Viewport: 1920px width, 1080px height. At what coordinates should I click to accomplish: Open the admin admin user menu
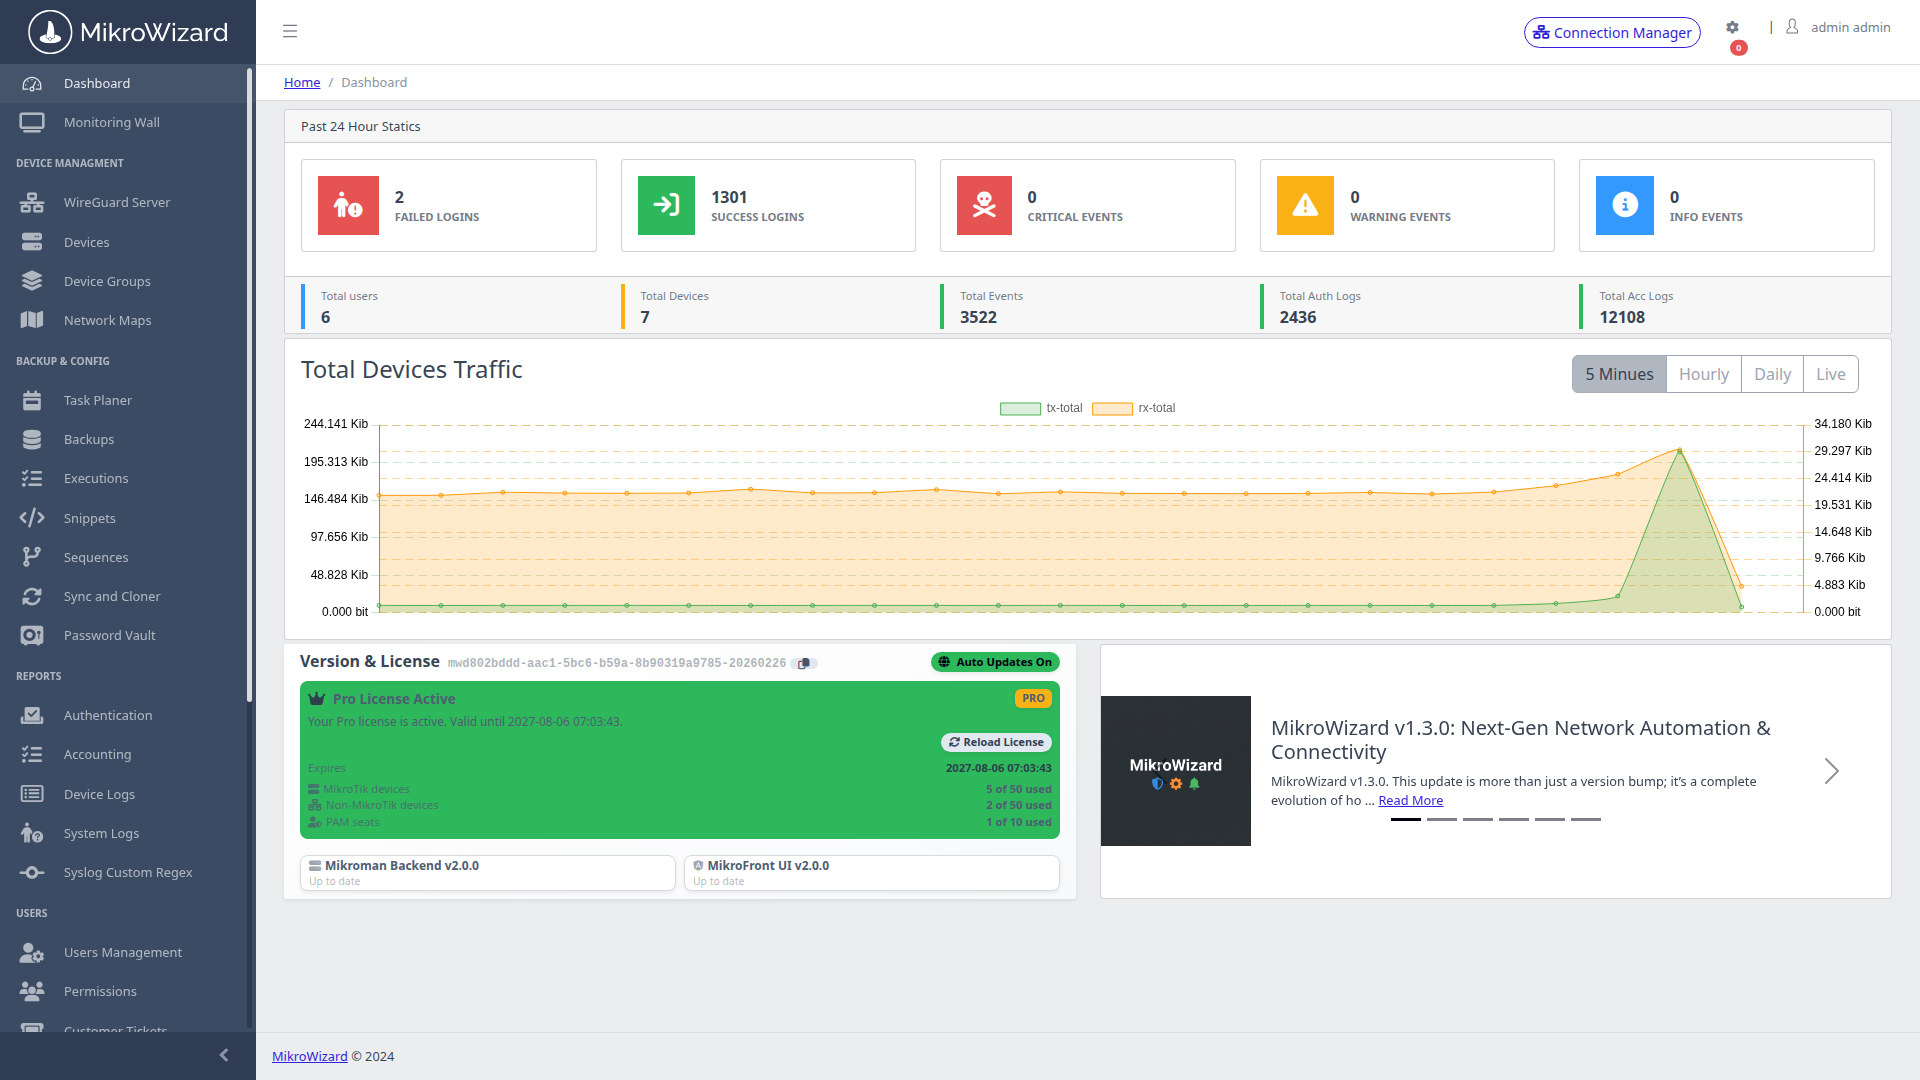tap(1838, 28)
